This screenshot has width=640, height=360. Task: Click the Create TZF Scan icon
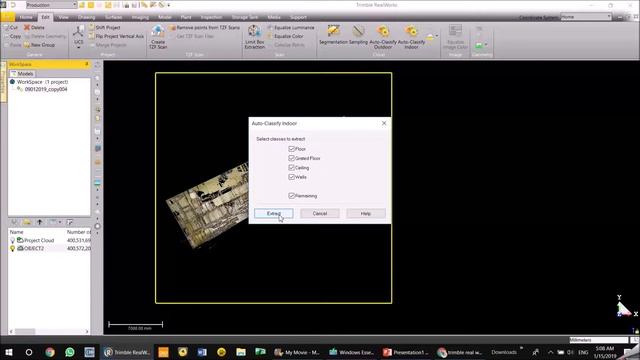click(158, 31)
